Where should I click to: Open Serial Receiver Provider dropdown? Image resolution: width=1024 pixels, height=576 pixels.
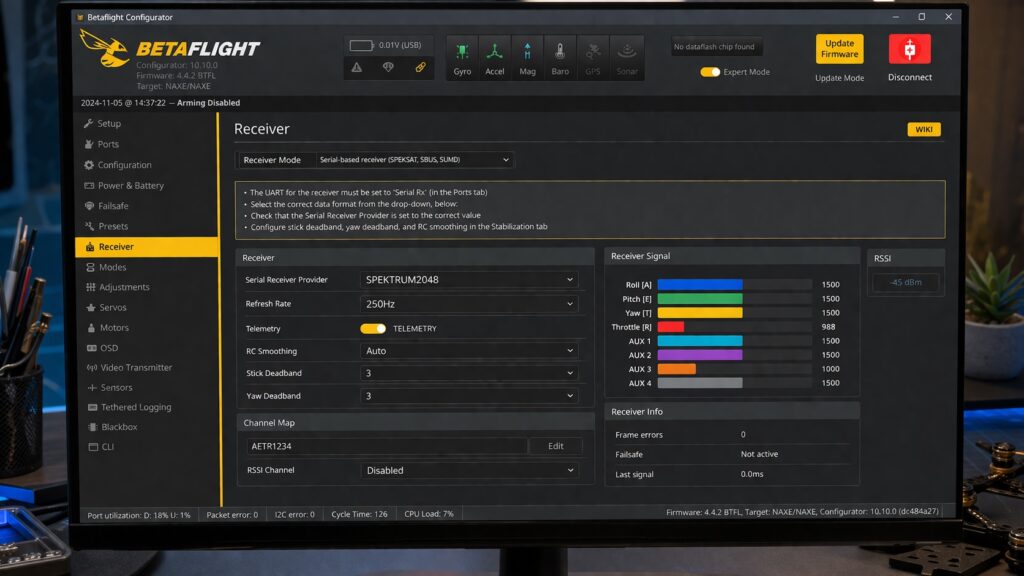(469, 280)
